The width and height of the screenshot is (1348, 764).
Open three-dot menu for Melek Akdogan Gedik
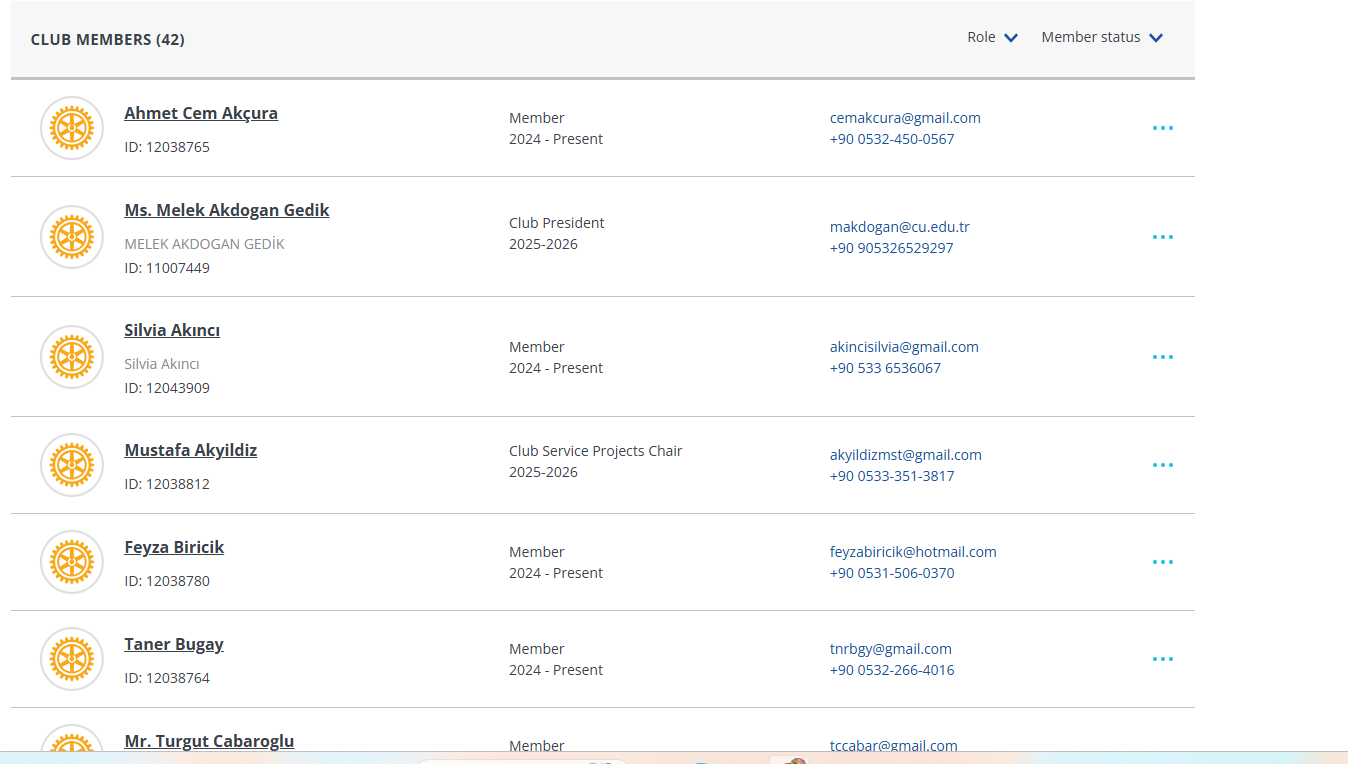coord(1162,237)
